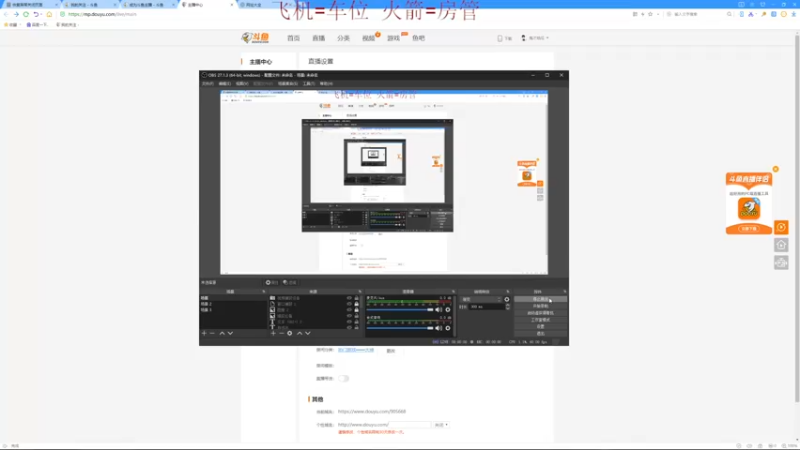Screen dimensions: 800x450
Task: Open the transition properties gear icon
Action: pos(507,299)
